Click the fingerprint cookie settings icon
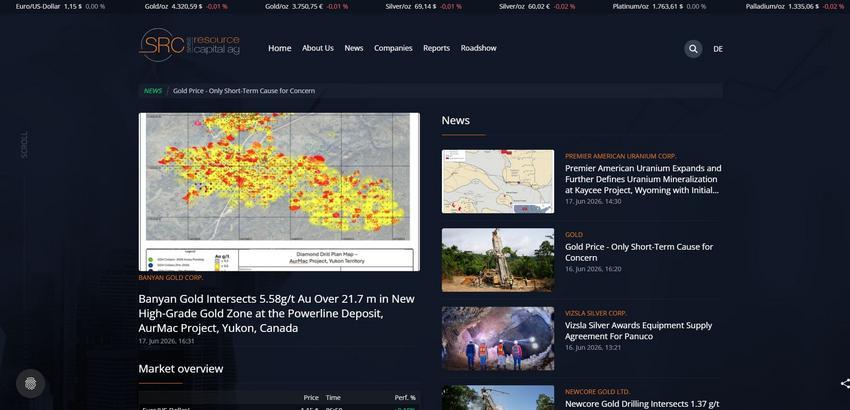Screen dimensions: 850x410 coord(30,383)
